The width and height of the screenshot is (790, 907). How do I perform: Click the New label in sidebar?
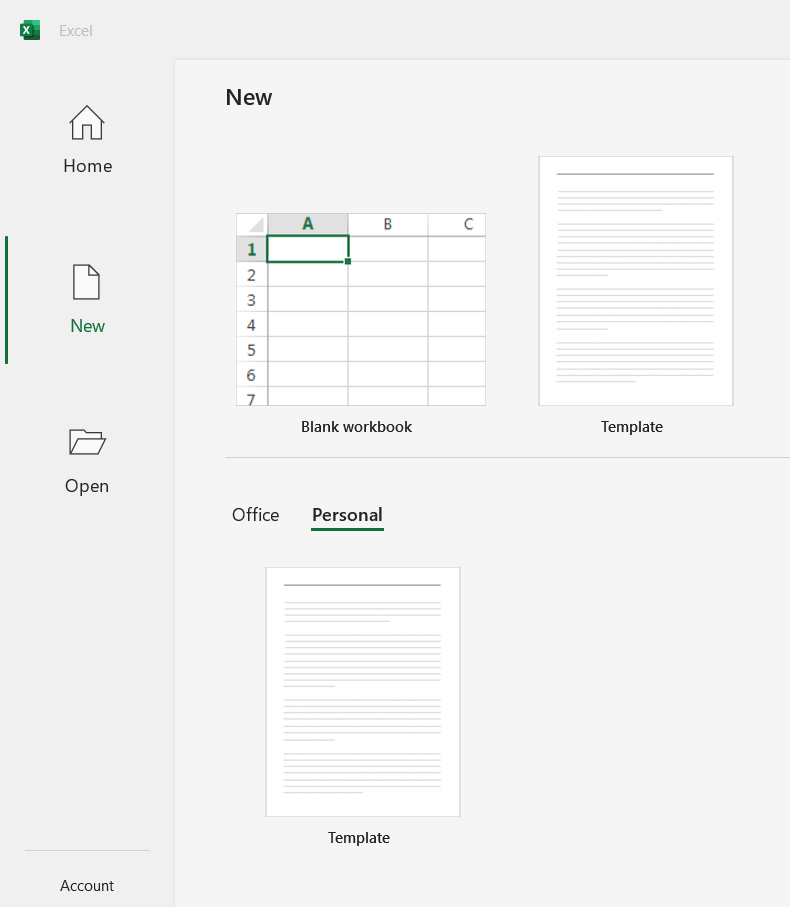pos(87,326)
